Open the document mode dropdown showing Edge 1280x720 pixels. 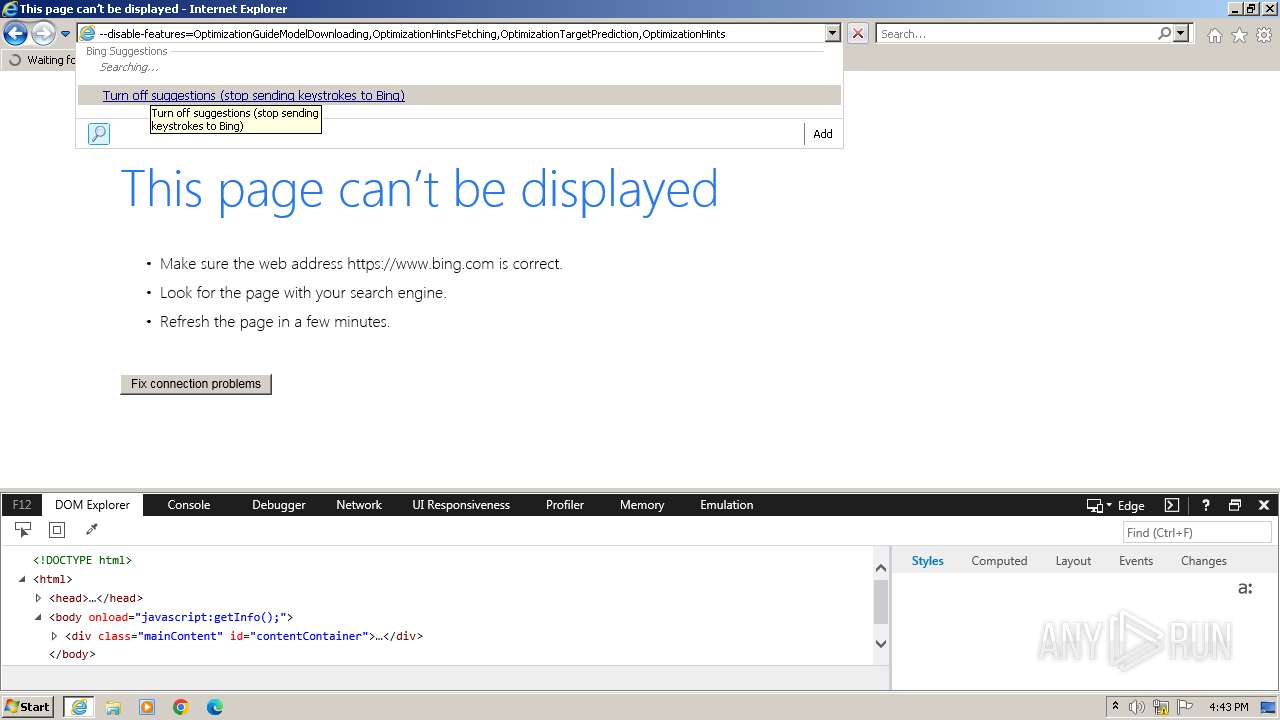click(x=1116, y=505)
